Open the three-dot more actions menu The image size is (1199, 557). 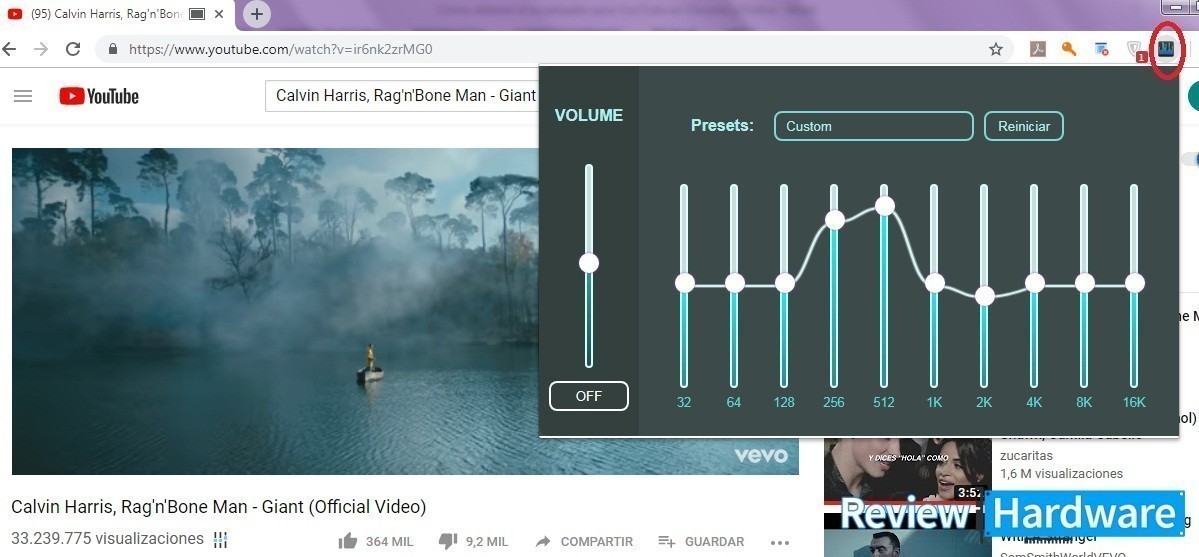coord(780,542)
